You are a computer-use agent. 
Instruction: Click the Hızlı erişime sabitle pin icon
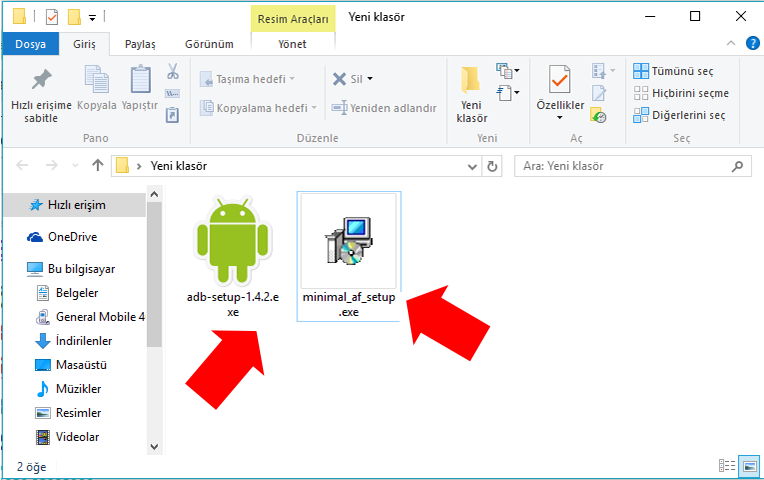41,80
